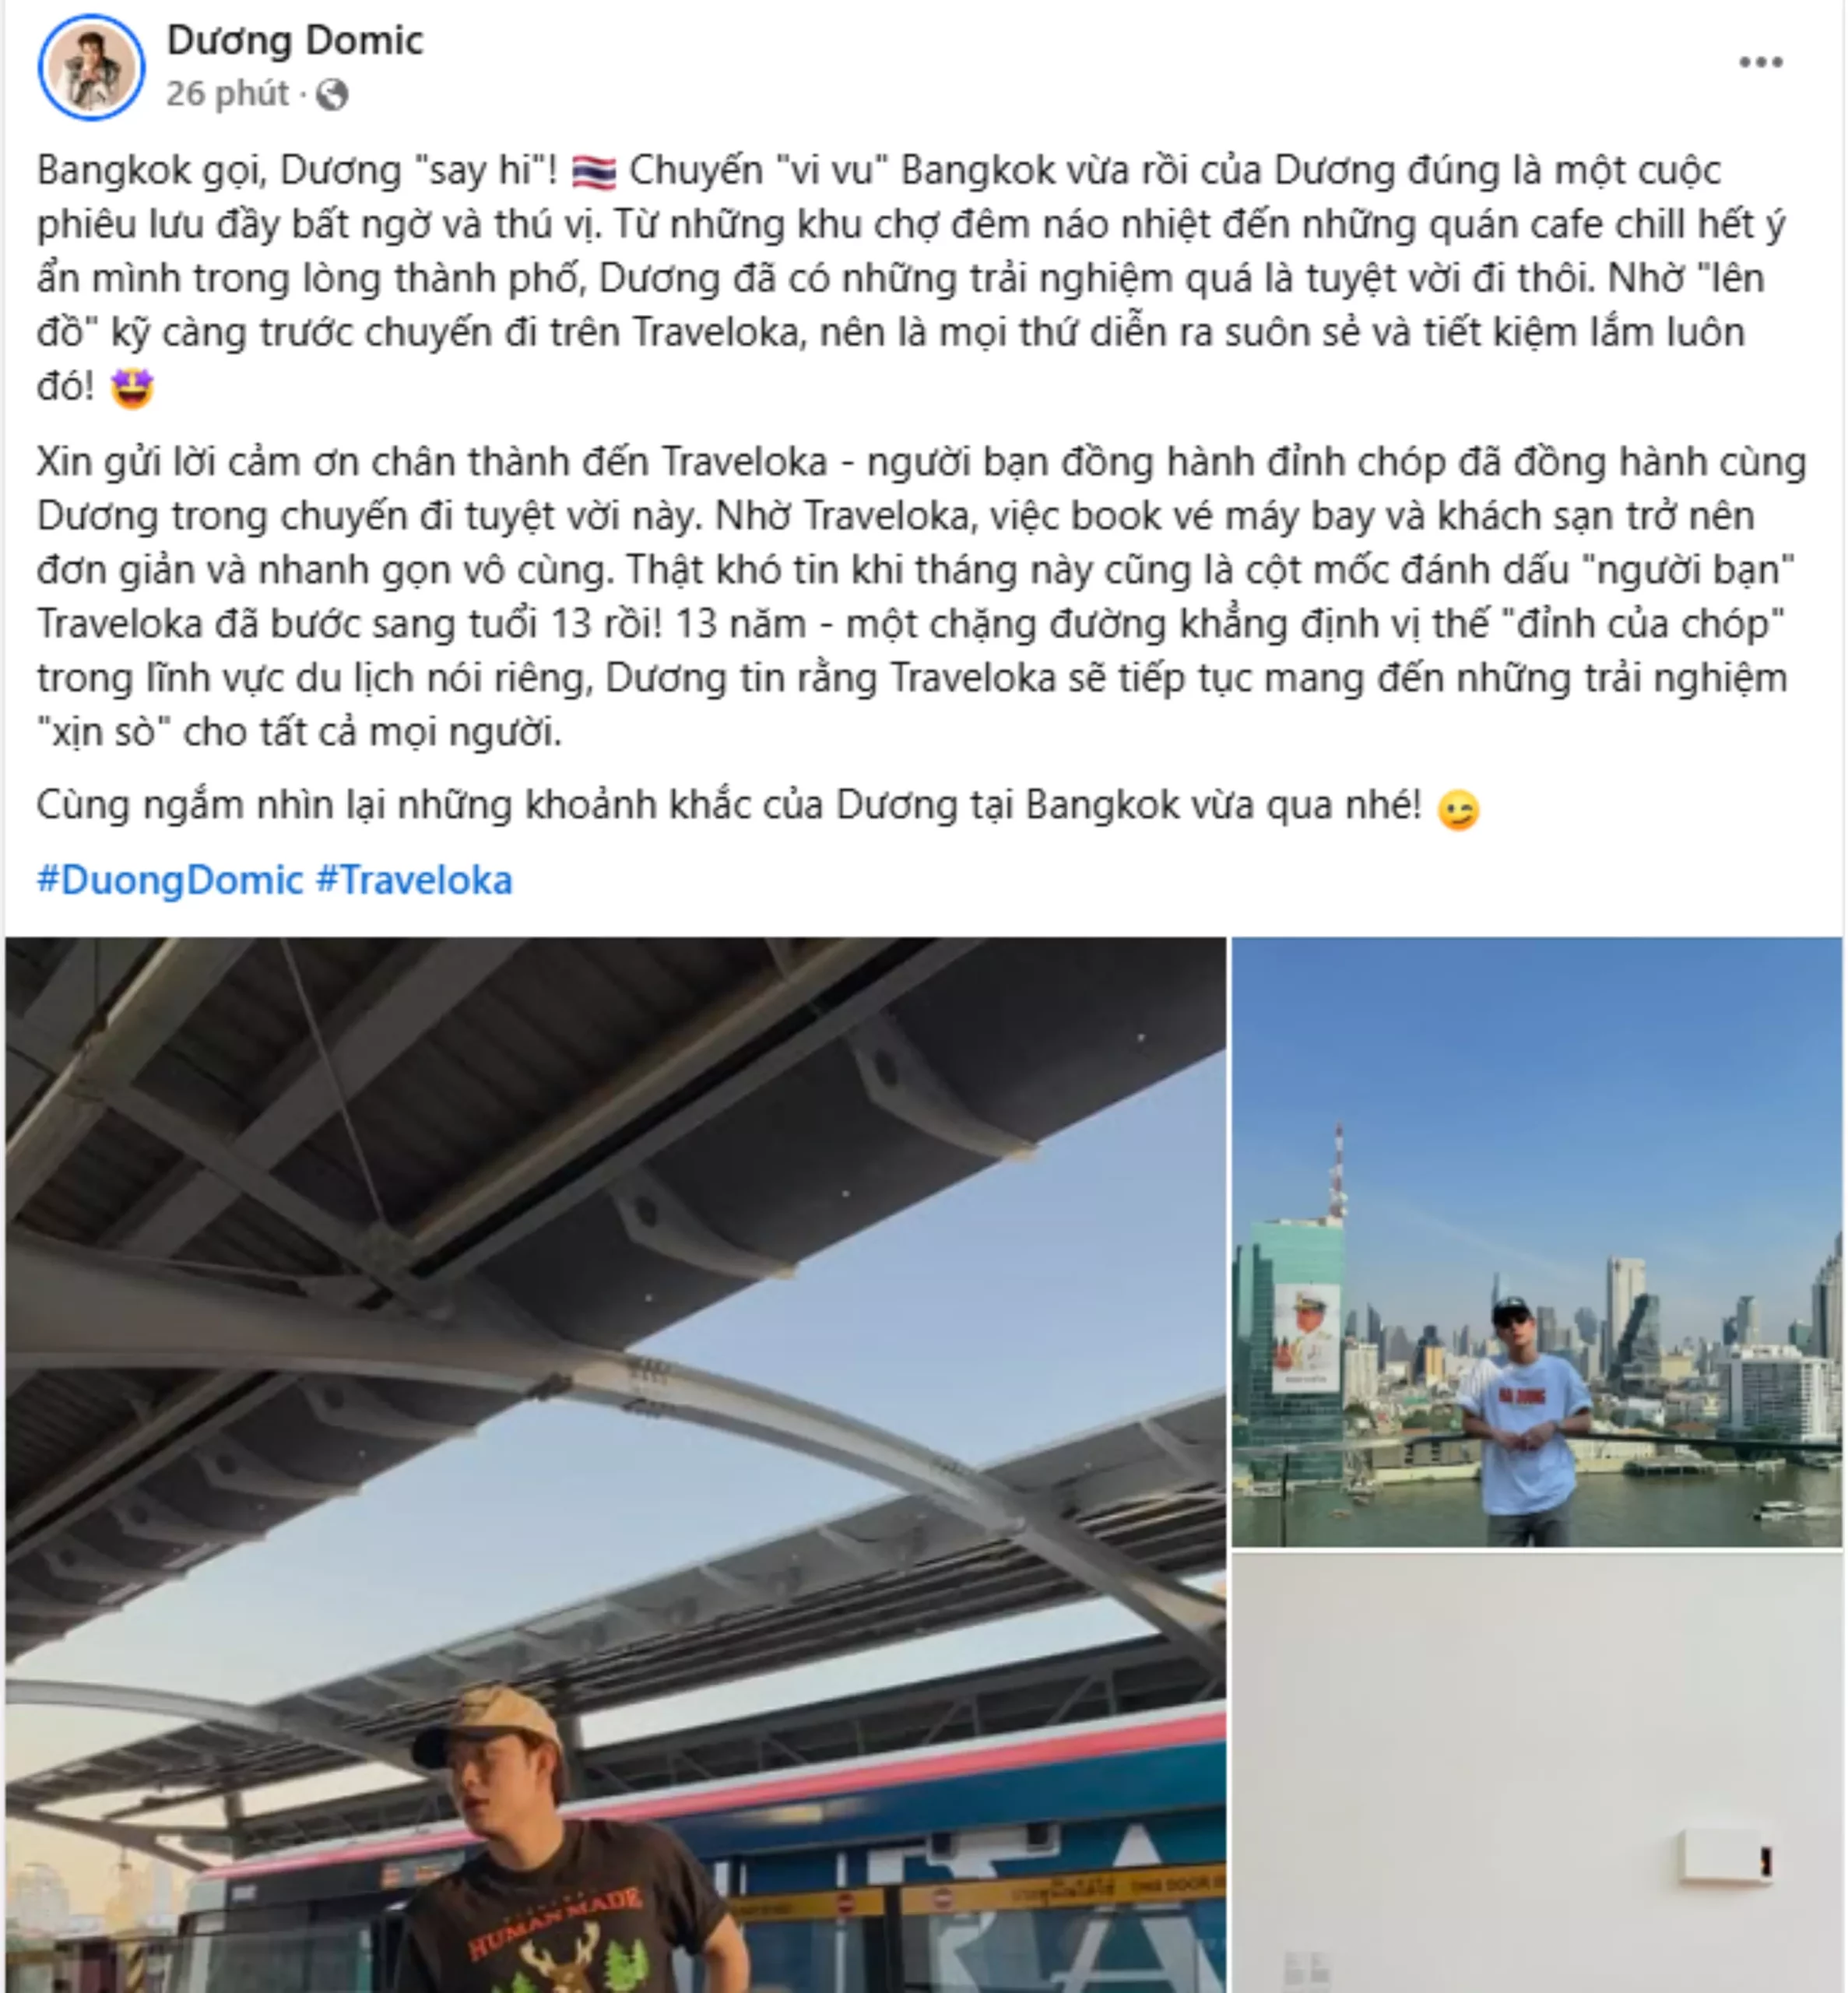Click the globe public-audience icon

(332, 95)
